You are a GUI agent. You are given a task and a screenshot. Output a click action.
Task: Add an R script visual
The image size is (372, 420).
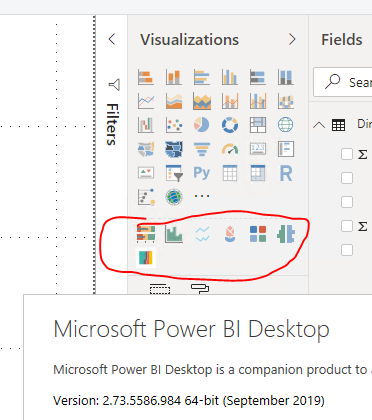286,173
